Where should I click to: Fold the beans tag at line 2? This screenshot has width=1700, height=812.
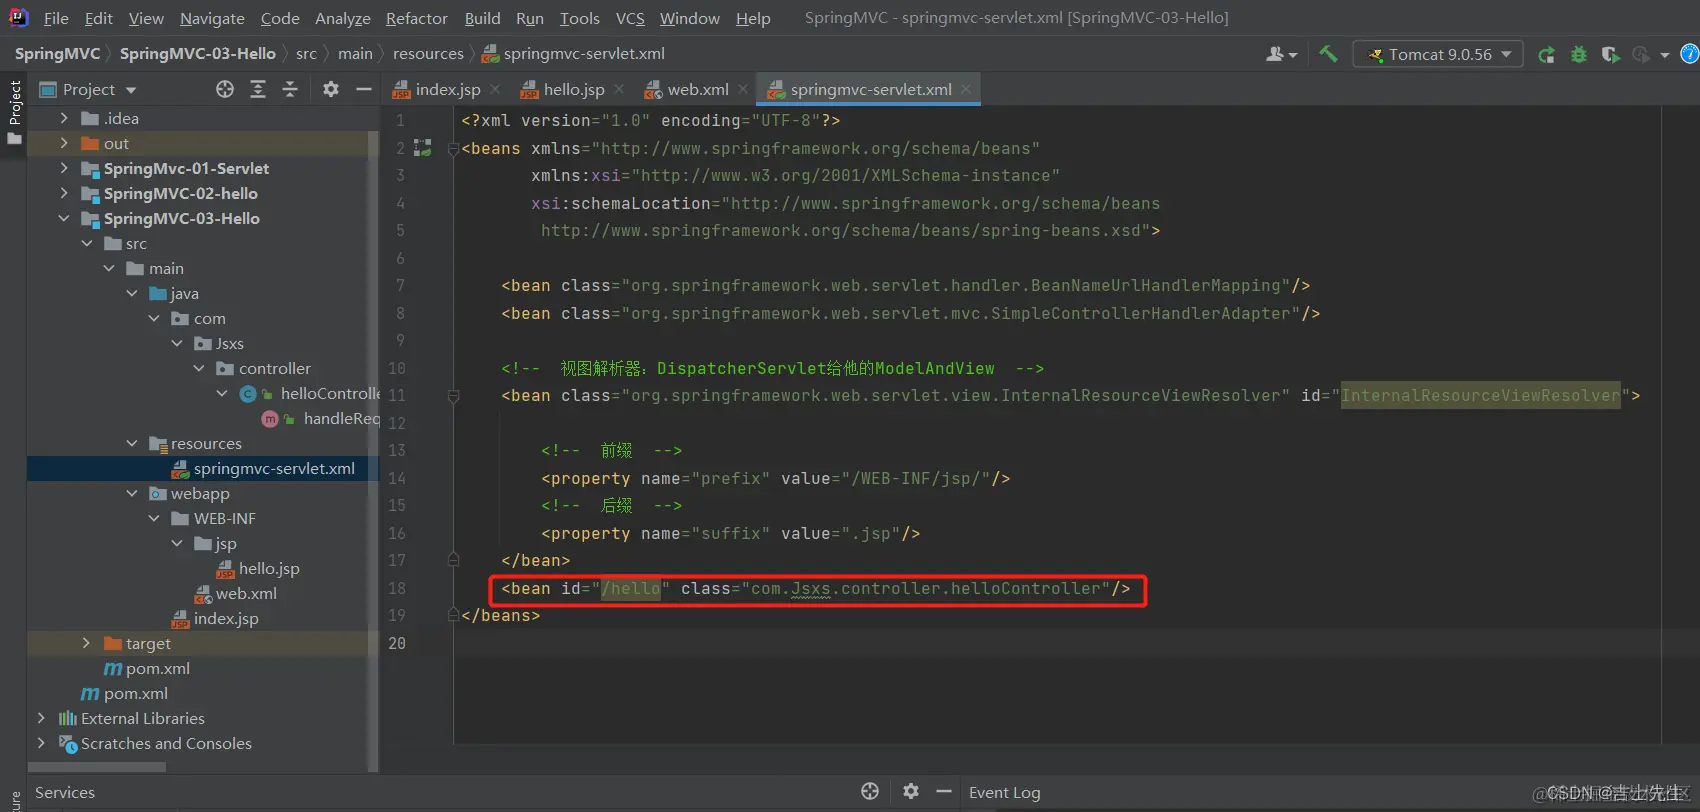pos(453,149)
